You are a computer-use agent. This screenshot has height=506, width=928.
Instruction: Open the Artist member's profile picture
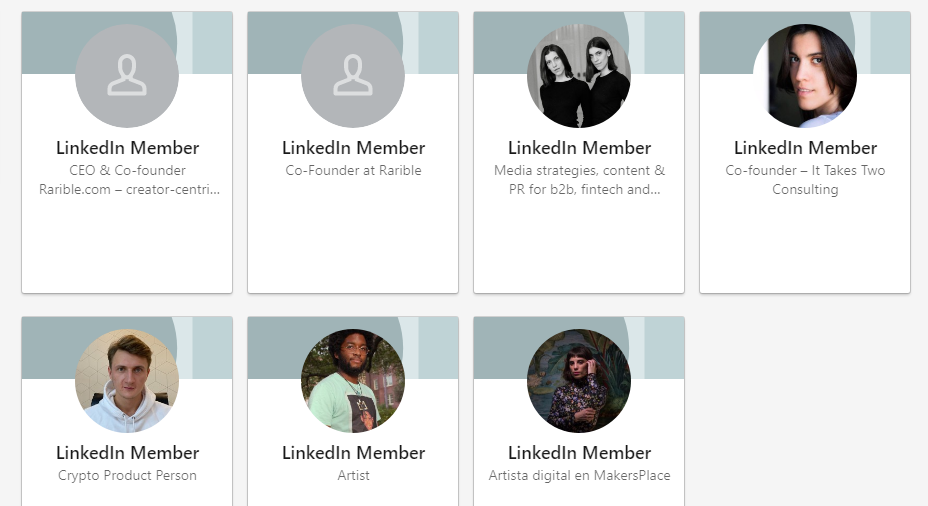[353, 381]
